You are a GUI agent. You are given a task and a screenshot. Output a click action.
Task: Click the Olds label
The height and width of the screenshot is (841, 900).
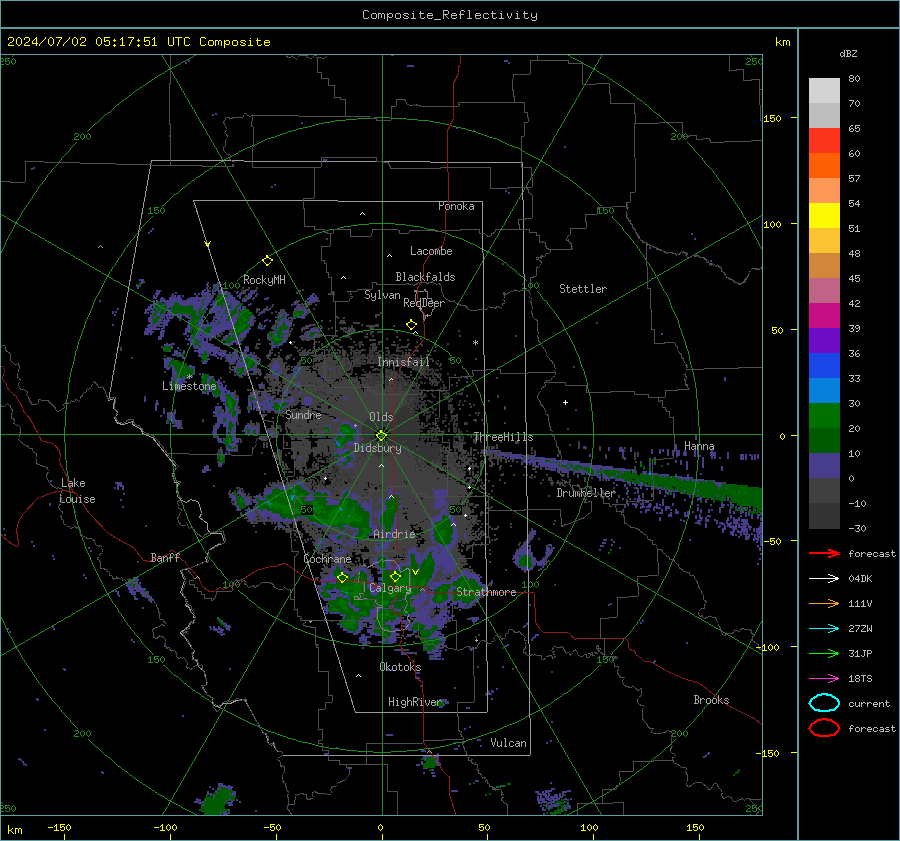pyautogui.click(x=381, y=417)
